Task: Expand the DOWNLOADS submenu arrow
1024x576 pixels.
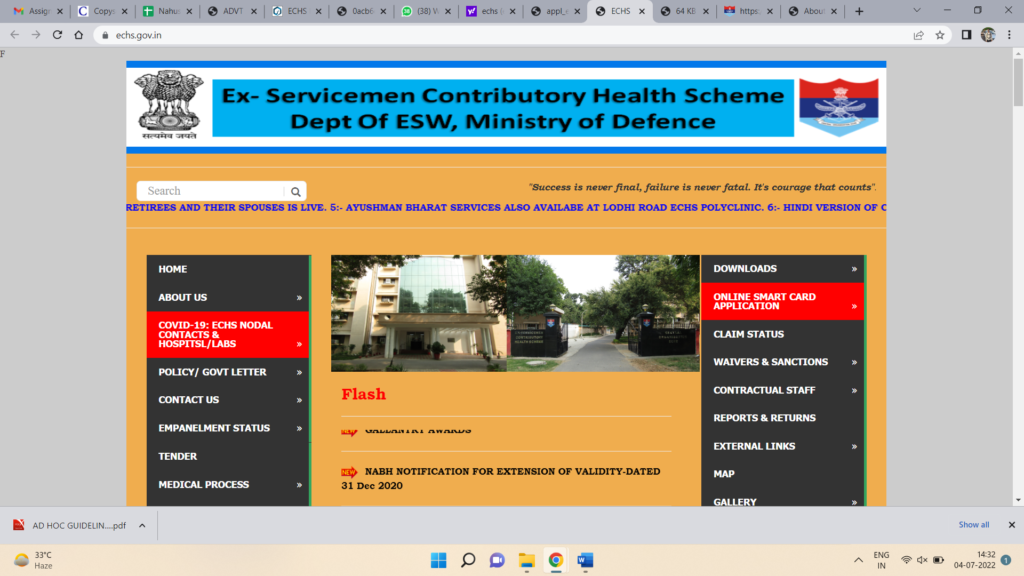Action: tap(854, 268)
